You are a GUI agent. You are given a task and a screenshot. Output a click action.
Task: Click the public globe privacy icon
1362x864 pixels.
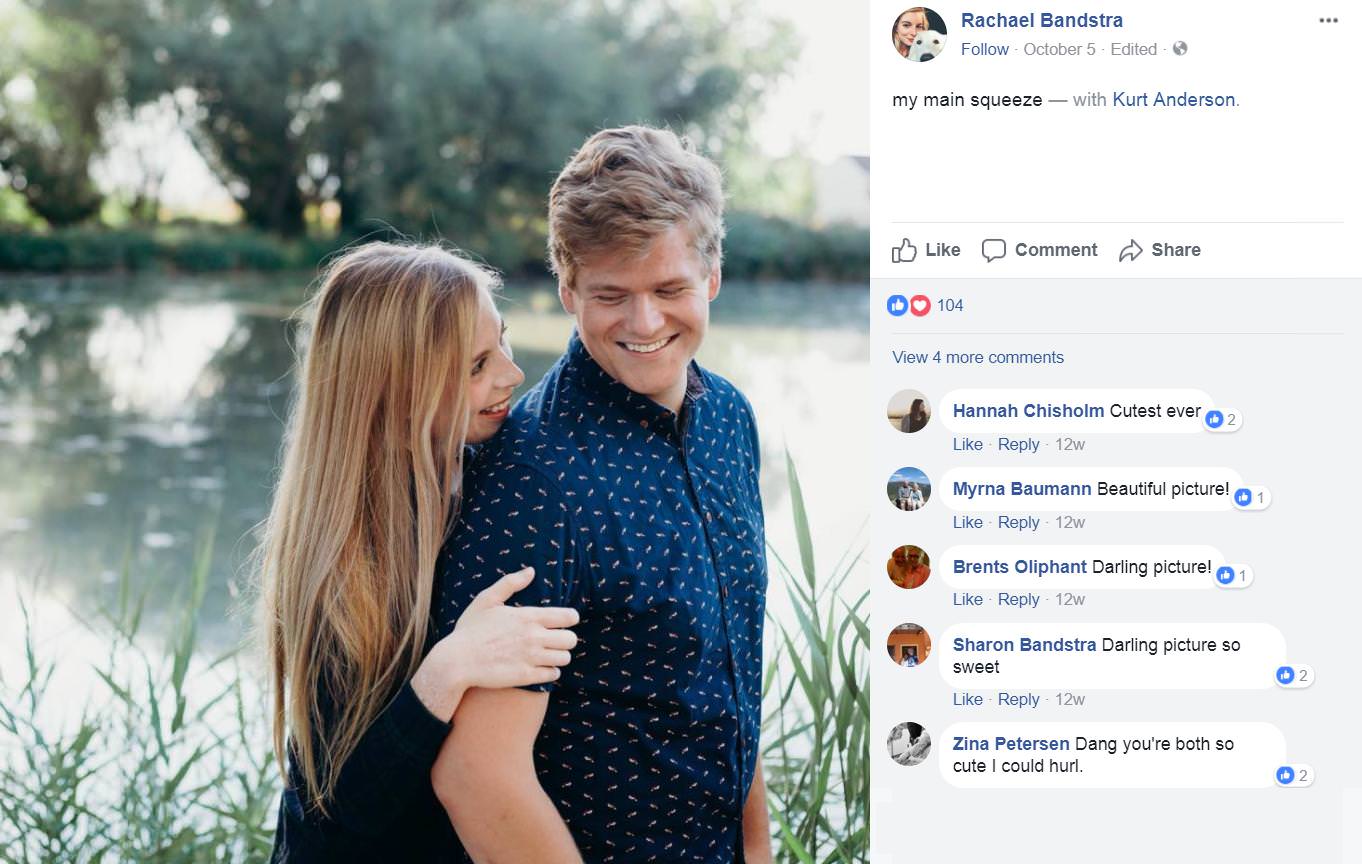pos(1180,48)
